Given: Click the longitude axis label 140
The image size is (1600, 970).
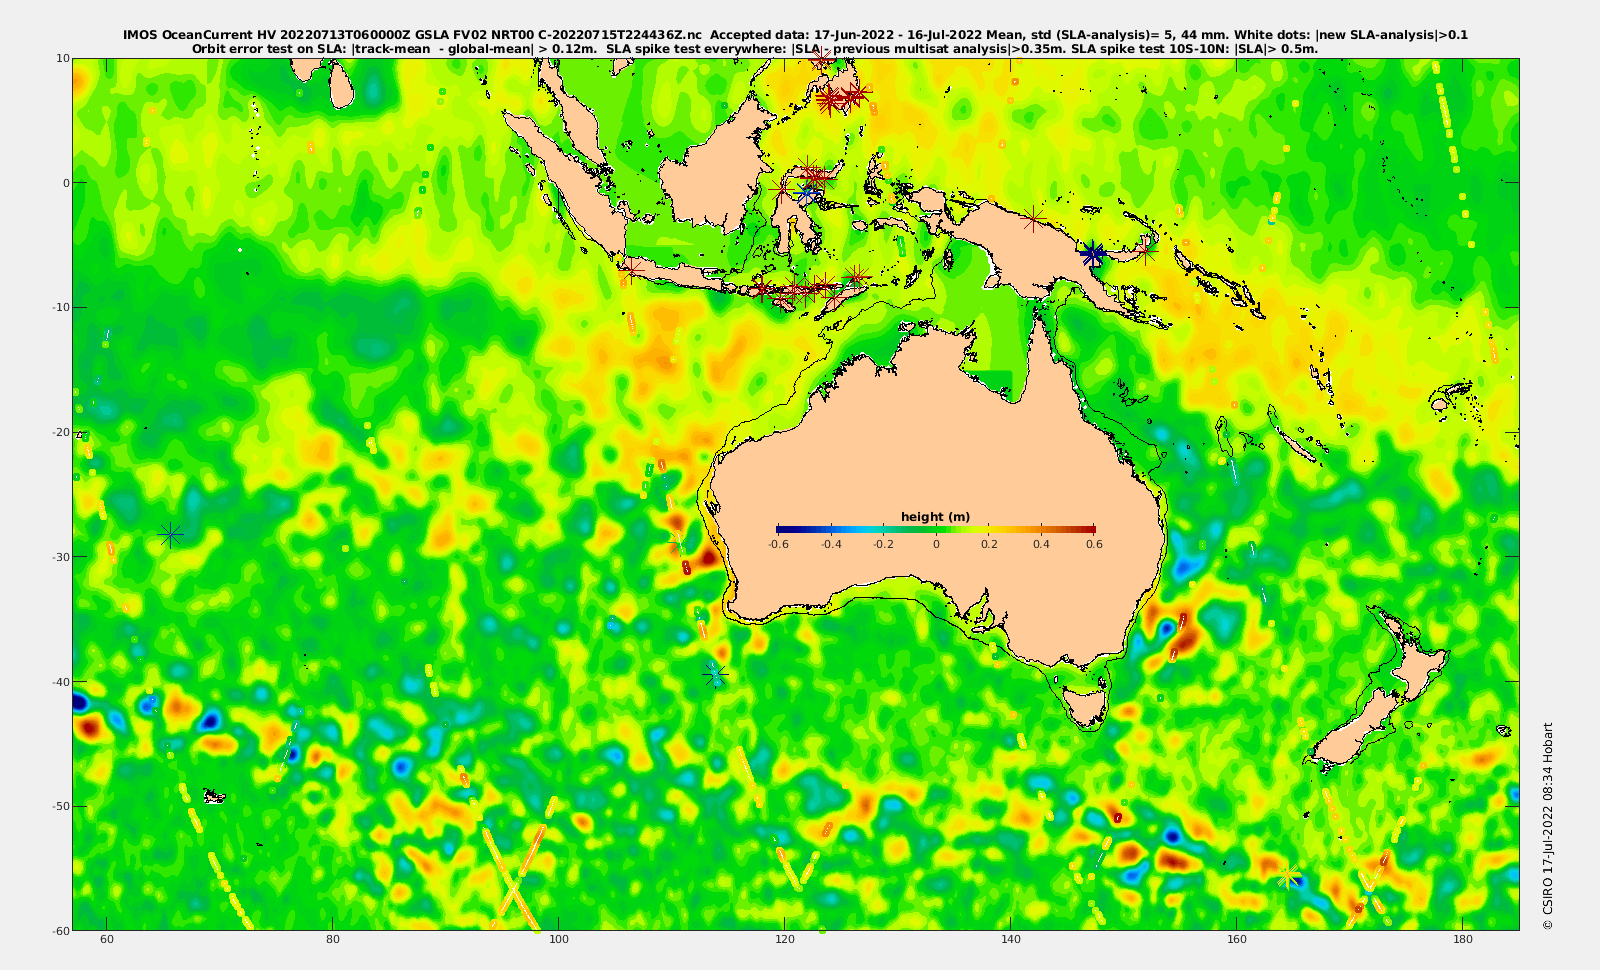Looking at the screenshot, I should pos(1011,940).
